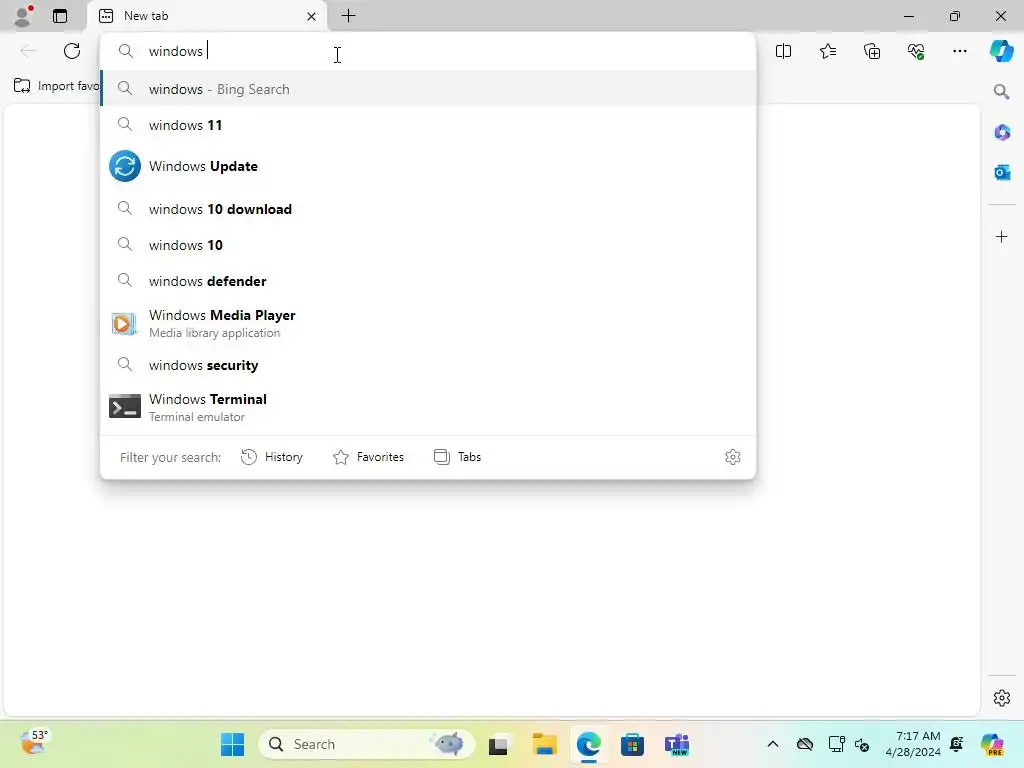Viewport: 1024px width, 768px height.
Task: Open File Explorer from taskbar
Action: (545, 744)
